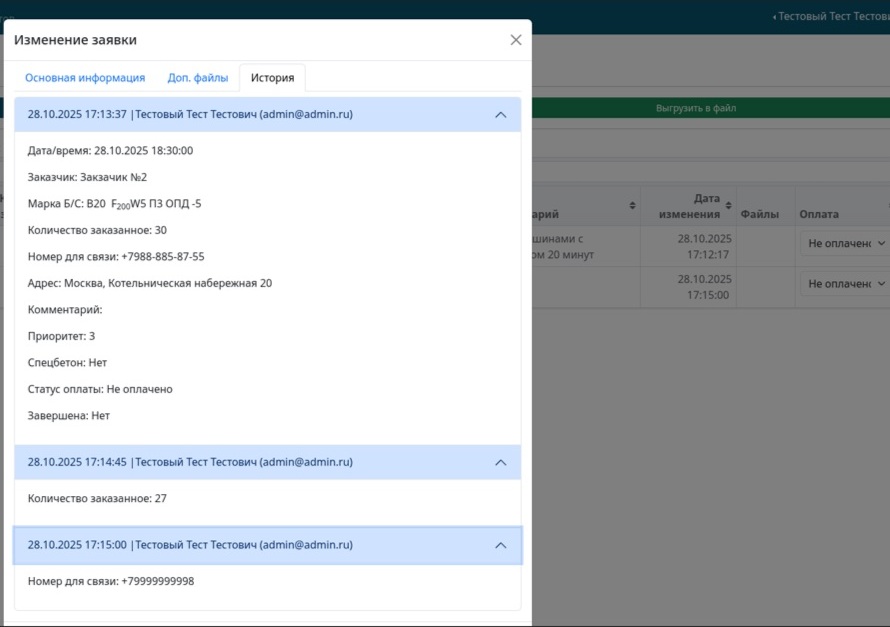Collapse chevron of the 17:13:37 history entry
Viewport: 890px width, 627px height.
(x=501, y=115)
